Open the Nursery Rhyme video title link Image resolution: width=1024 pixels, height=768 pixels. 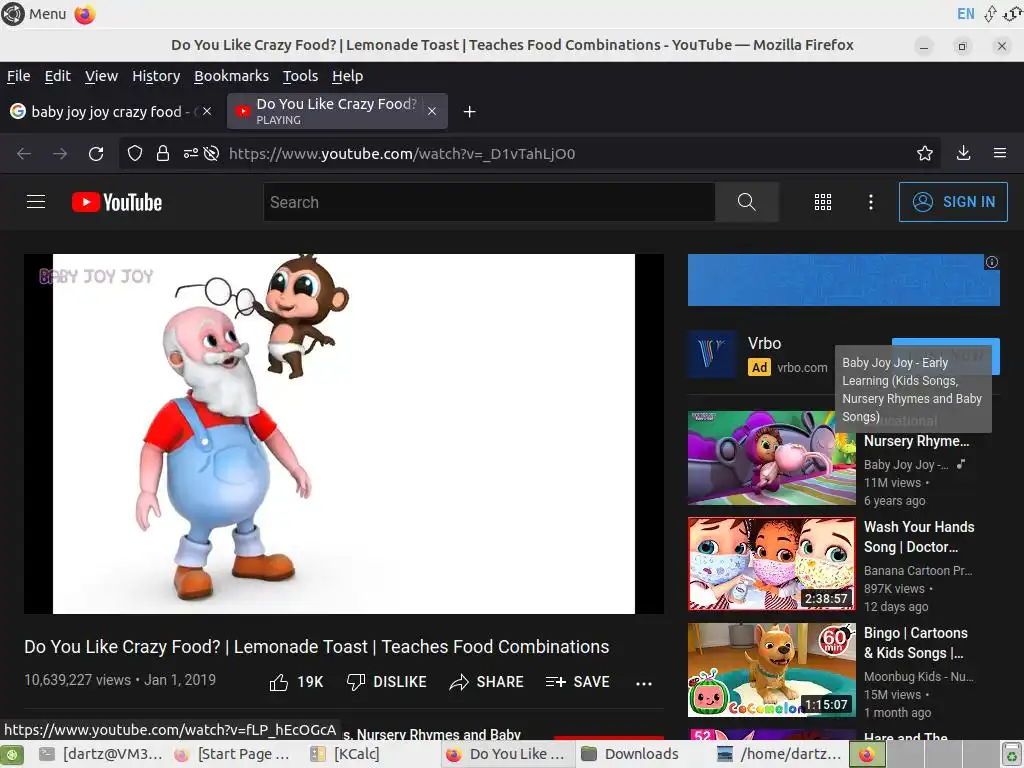916,441
